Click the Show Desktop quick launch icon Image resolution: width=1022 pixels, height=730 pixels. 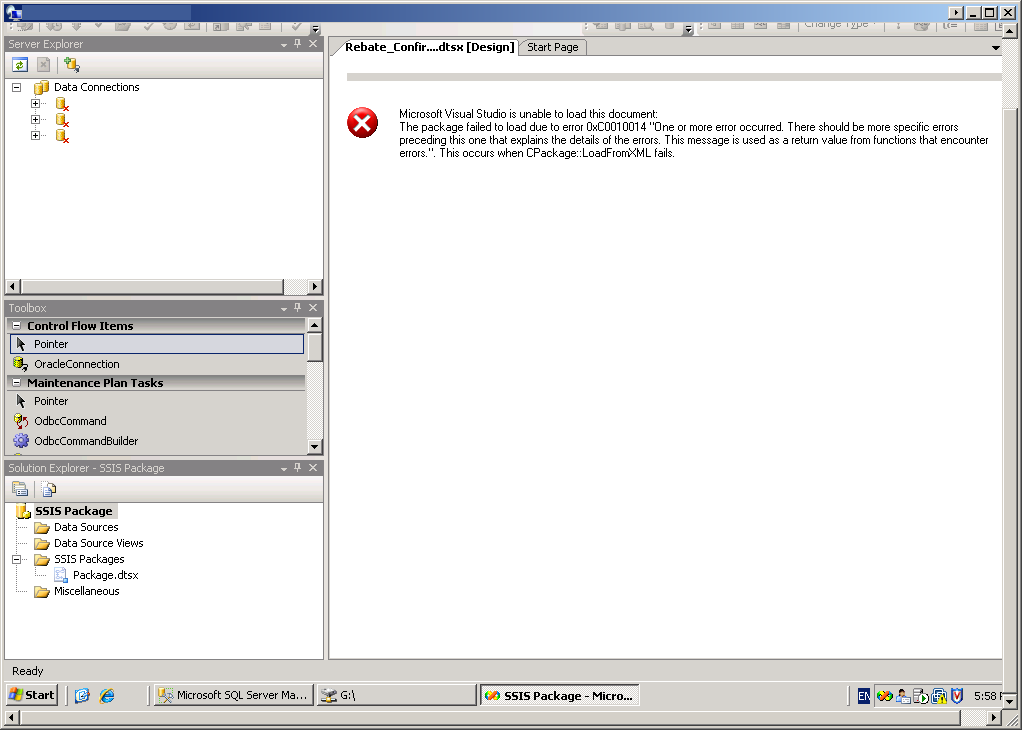(x=82, y=695)
